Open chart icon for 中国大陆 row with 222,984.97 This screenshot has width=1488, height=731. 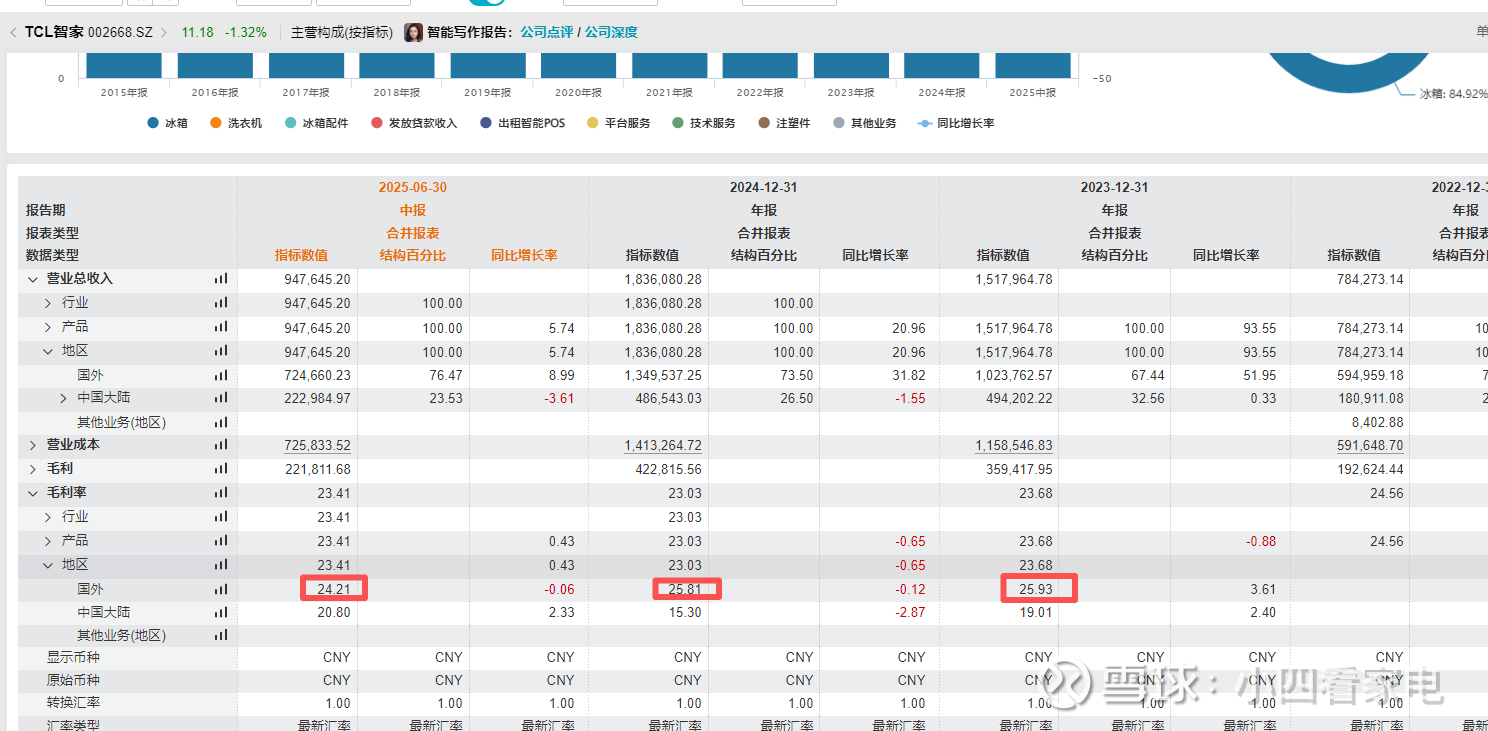point(221,398)
